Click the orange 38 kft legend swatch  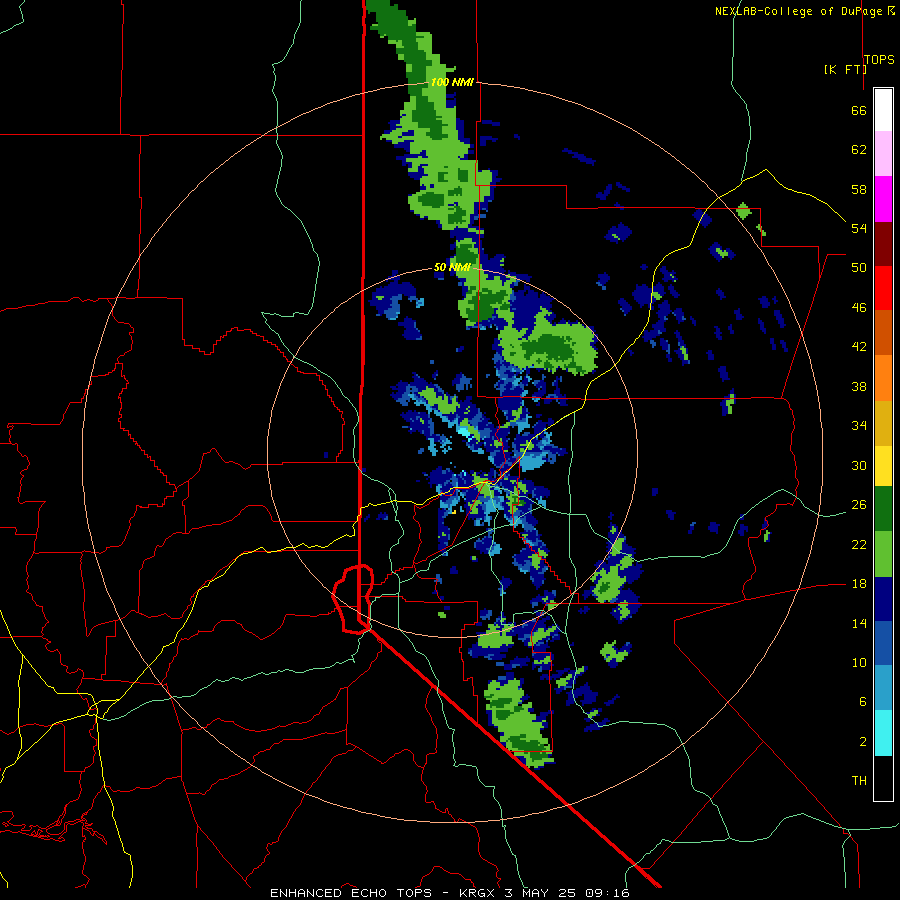coord(883,378)
